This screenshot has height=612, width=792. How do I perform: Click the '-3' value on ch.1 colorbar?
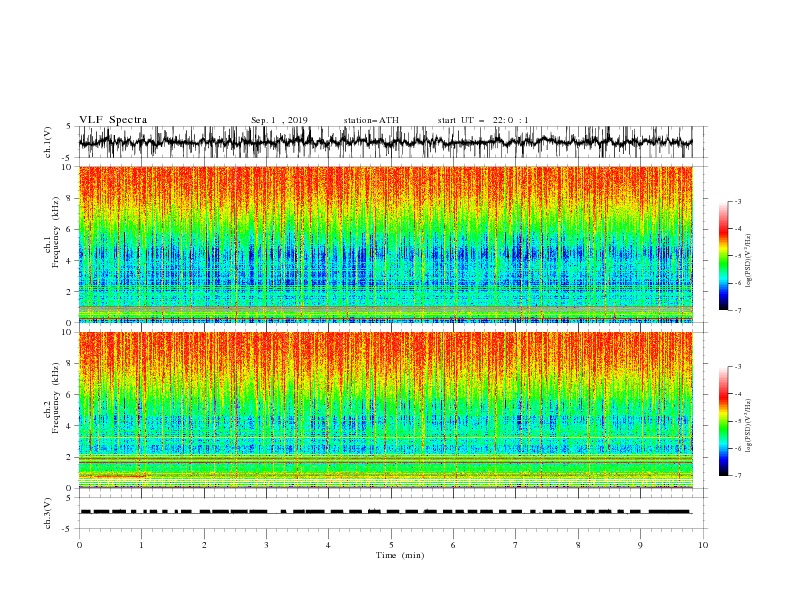tap(737, 201)
